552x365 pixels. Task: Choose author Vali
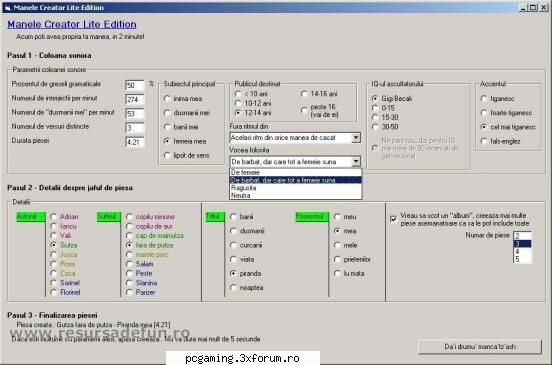54,235
